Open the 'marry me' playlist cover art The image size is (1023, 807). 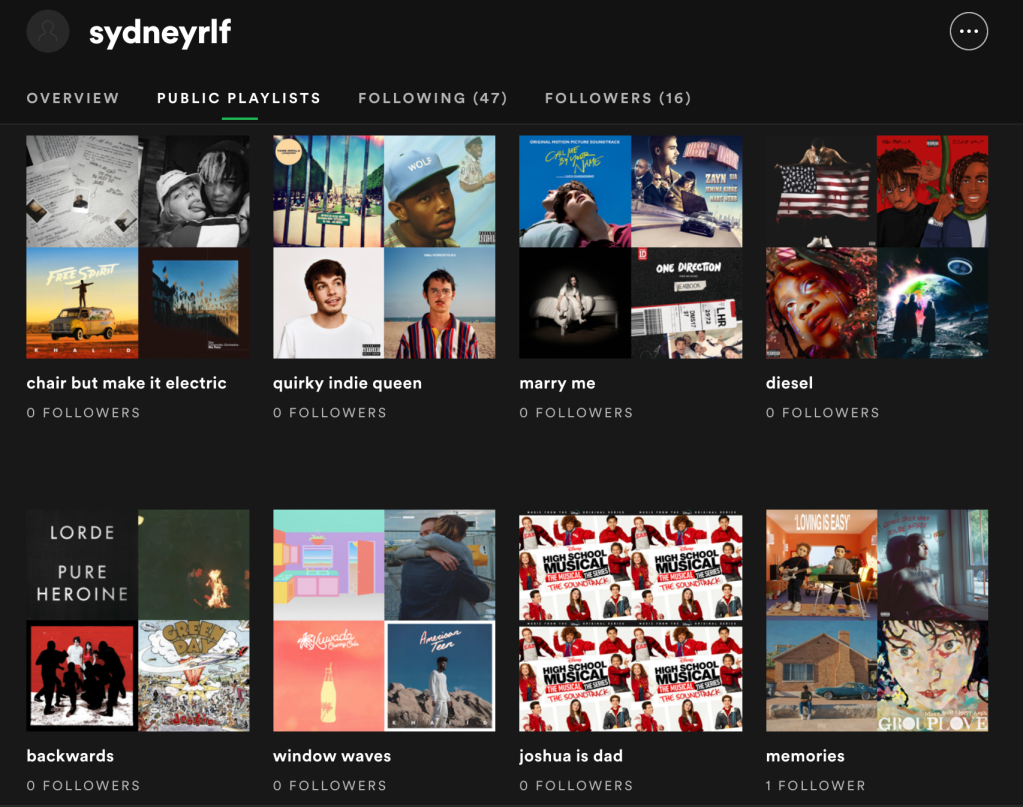631,247
